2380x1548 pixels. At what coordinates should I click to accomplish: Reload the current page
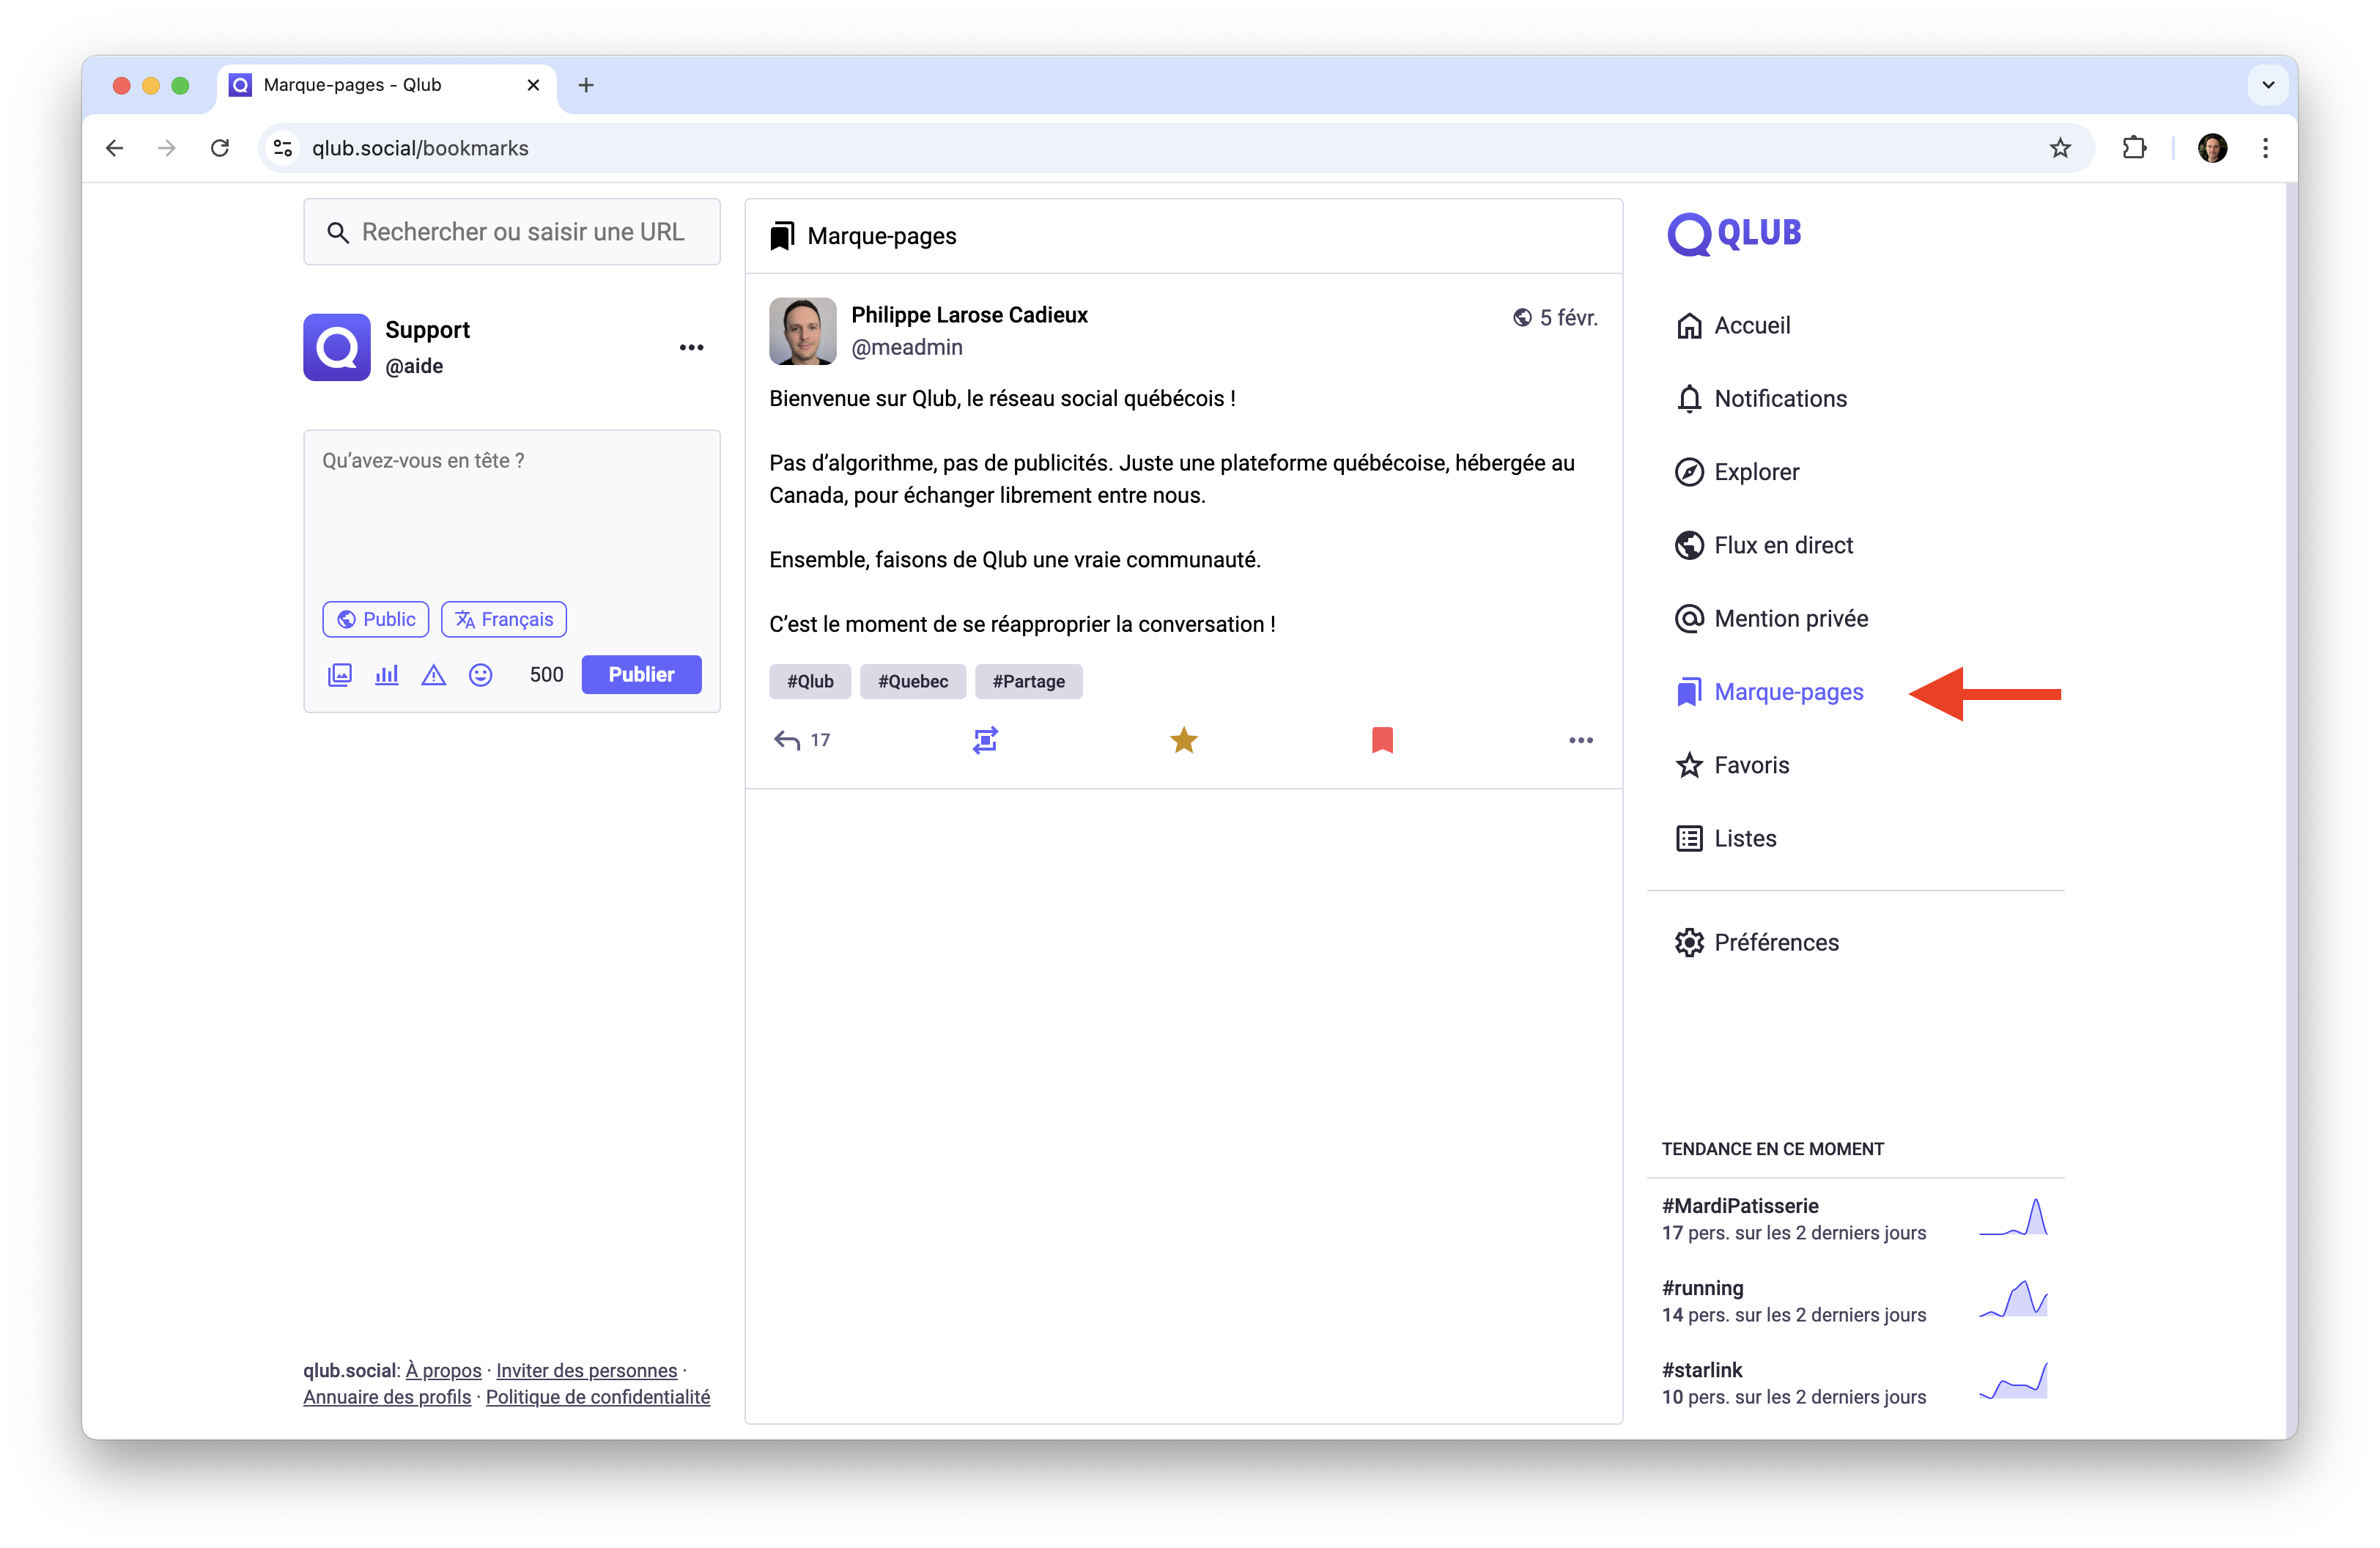tap(220, 148)
